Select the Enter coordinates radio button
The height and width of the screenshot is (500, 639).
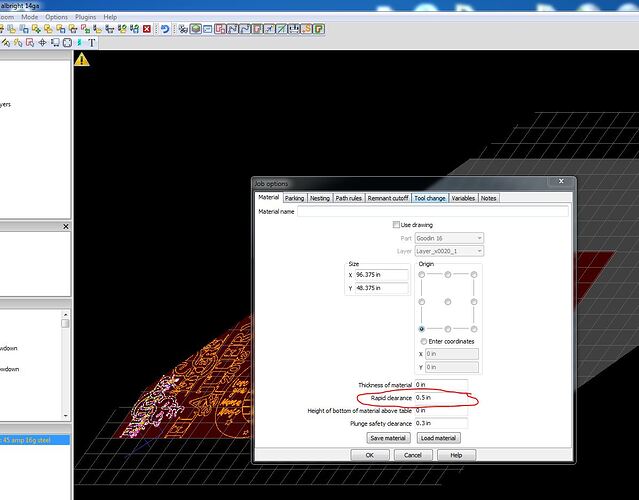click(x=424, y=341)
